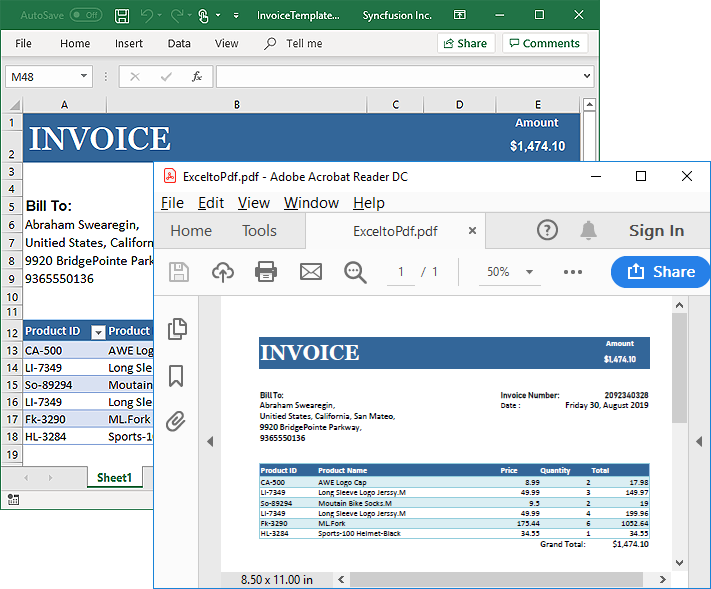Open the Window menu in Acrobat
Viewport: 711px width, 589px height.
click(x=311, y=203)
